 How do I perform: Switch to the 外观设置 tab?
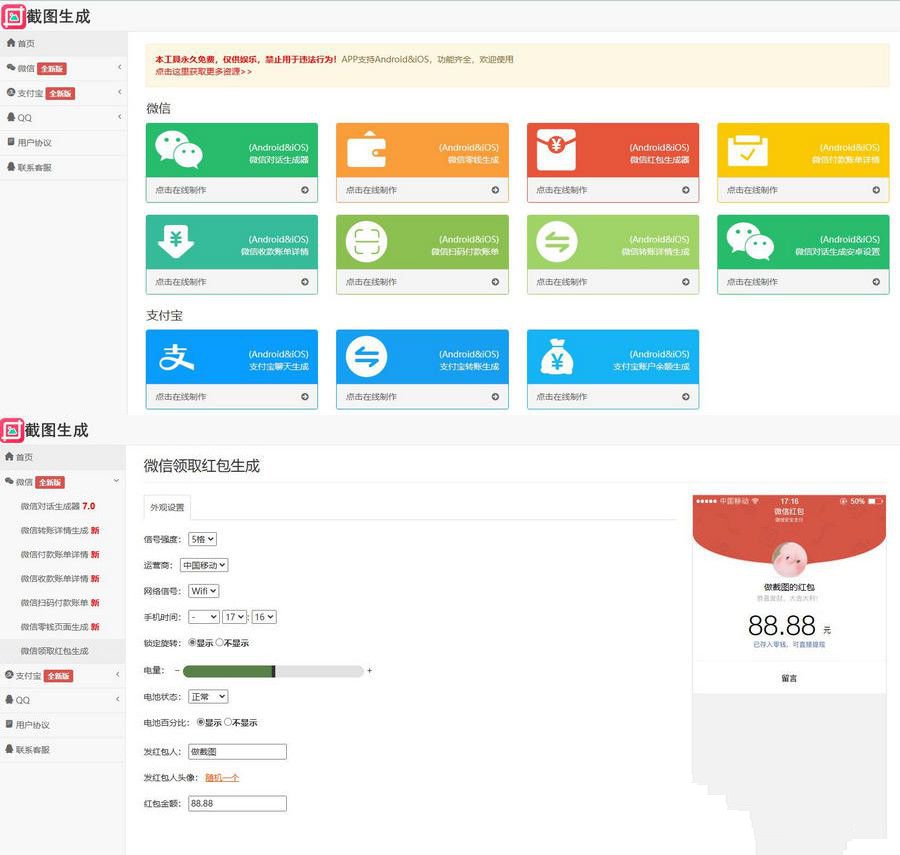166,506
